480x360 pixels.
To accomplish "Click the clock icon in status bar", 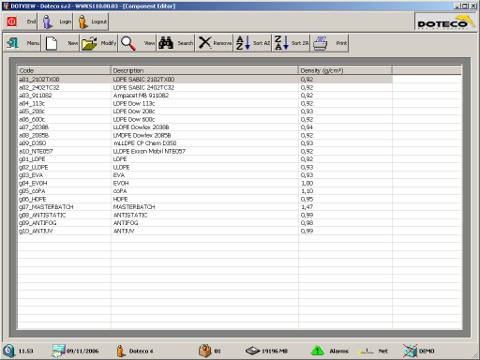I will [9, 351].
